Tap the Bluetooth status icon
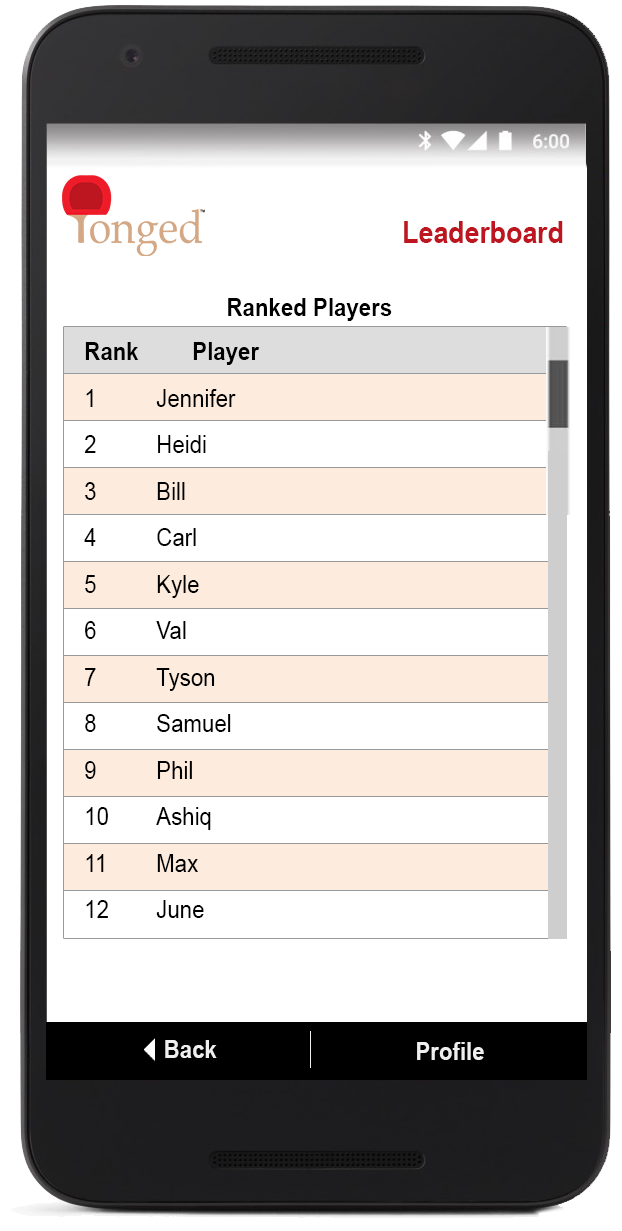The image size is (622, 1231). 425,141
